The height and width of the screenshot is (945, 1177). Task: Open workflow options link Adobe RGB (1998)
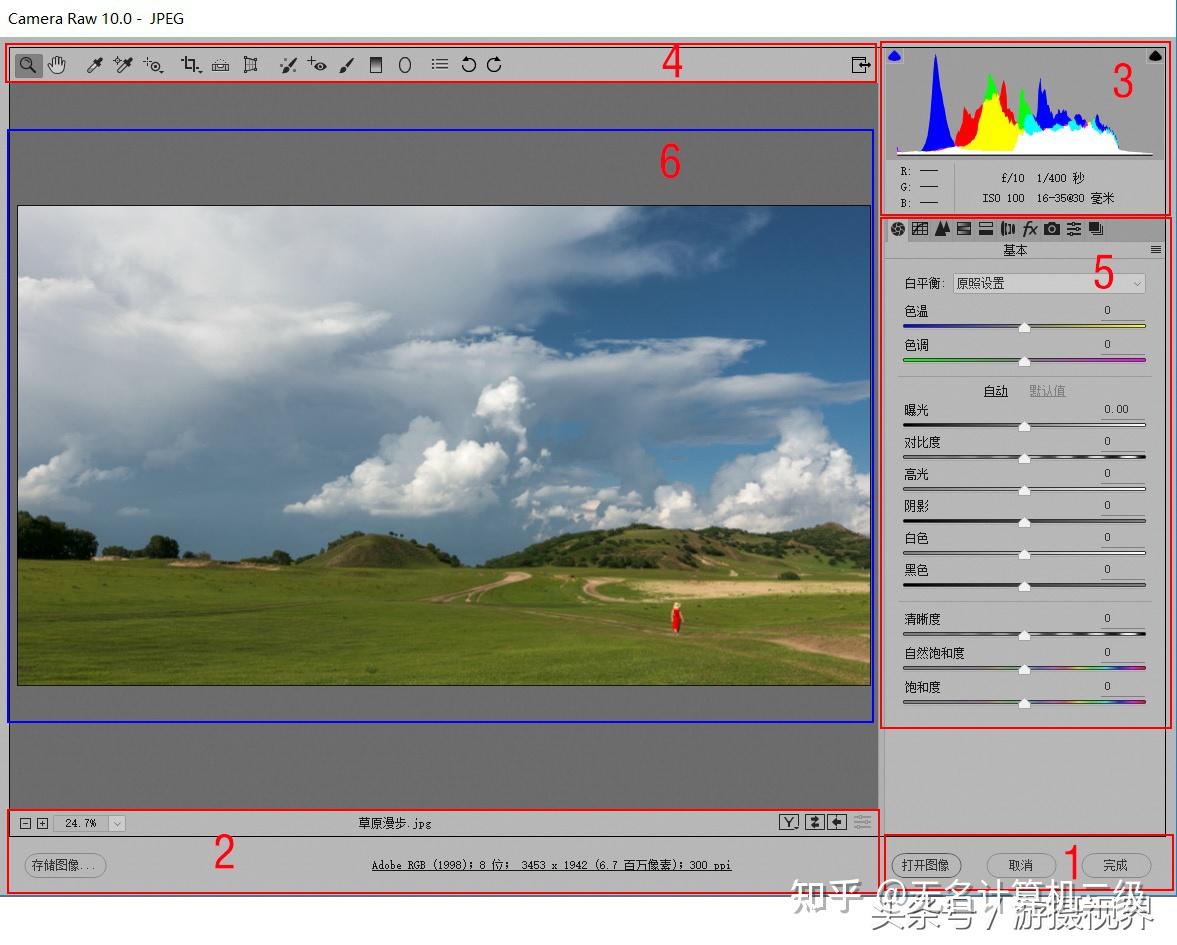[x=551, y=865]
